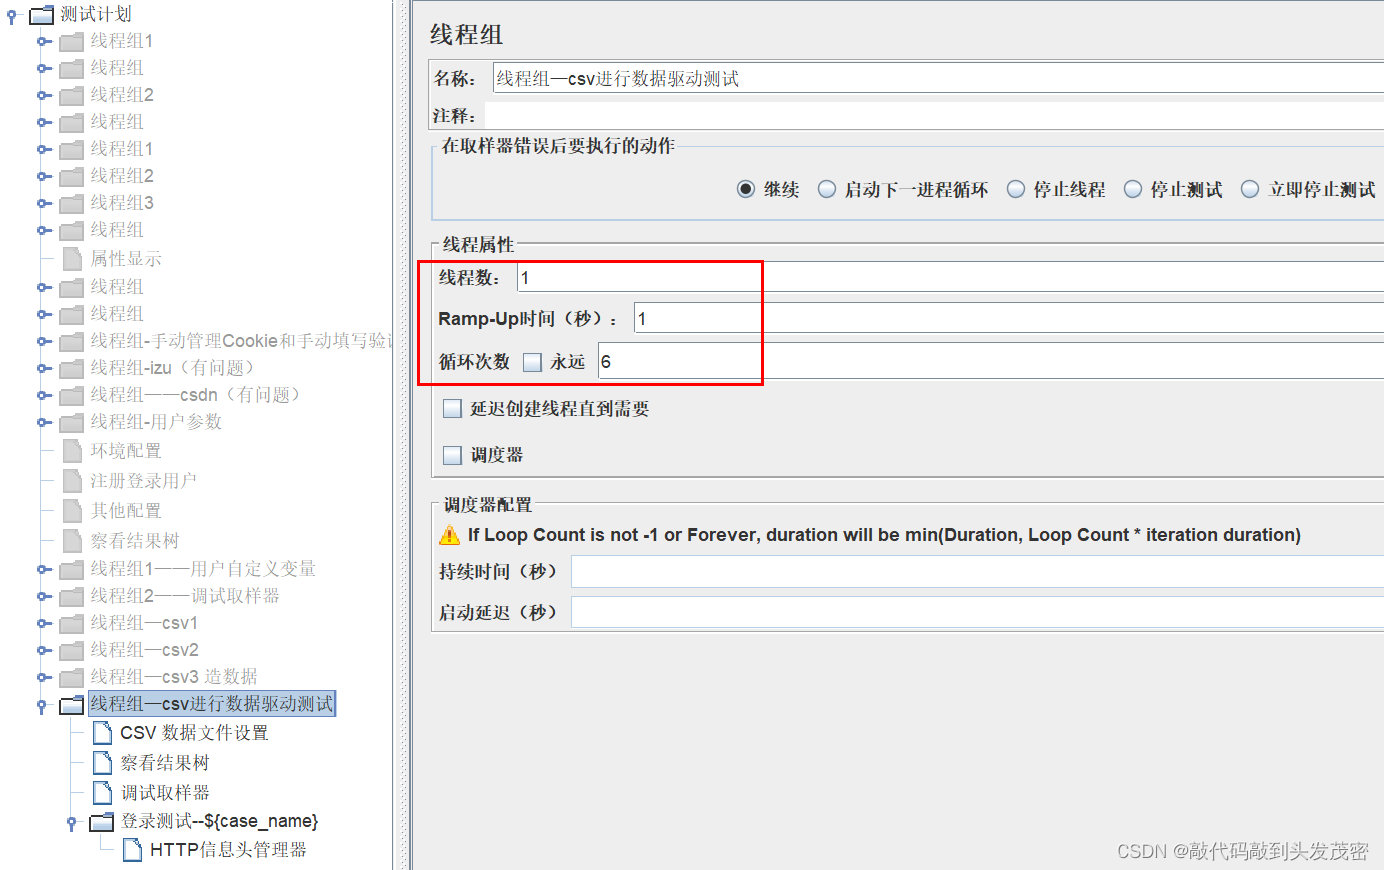
Task: Click the 循环次数 value field
Action: [991, 361]
